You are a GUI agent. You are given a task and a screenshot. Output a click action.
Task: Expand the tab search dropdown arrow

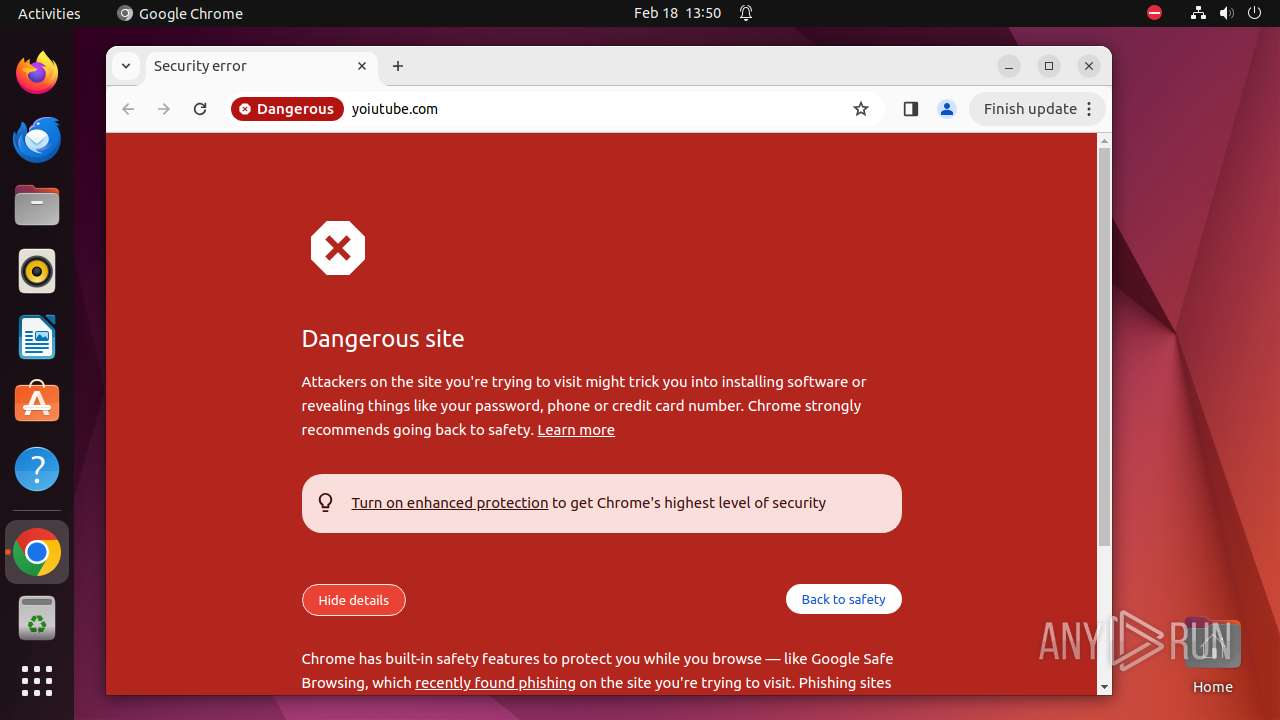pyautogui.click(x=125, y=66)
